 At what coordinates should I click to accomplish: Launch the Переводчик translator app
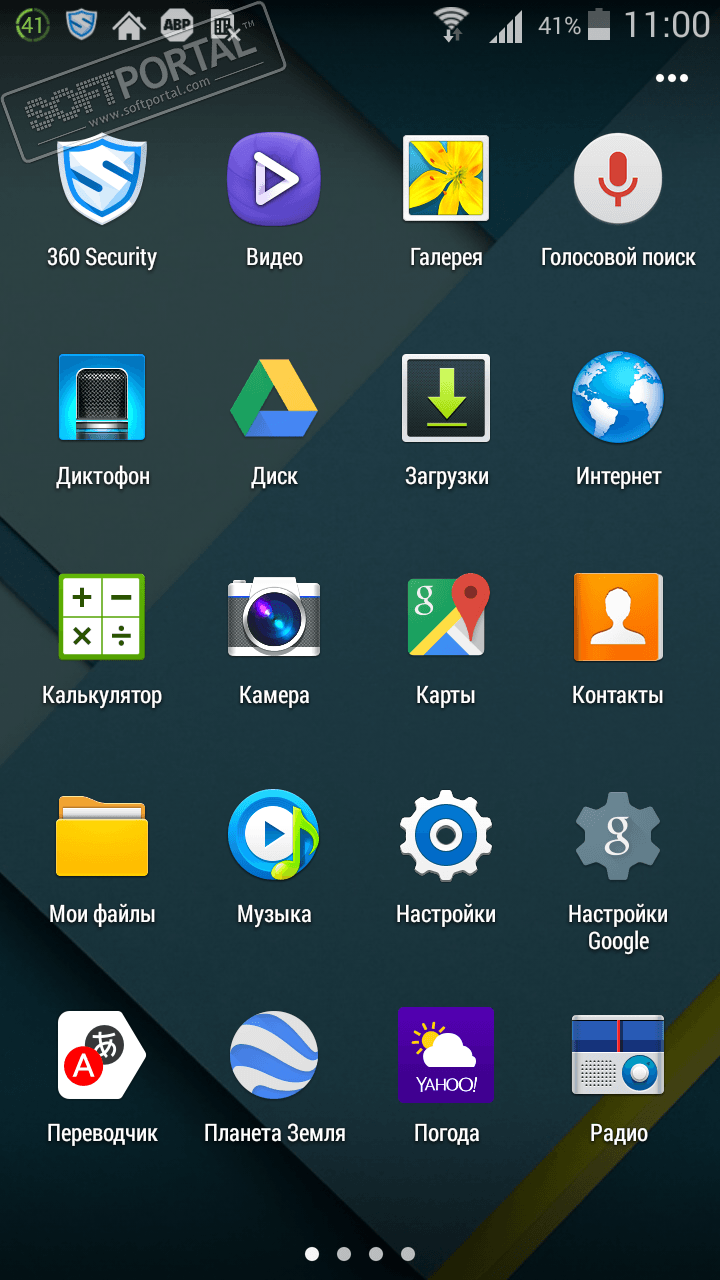tap(102, 1055)
